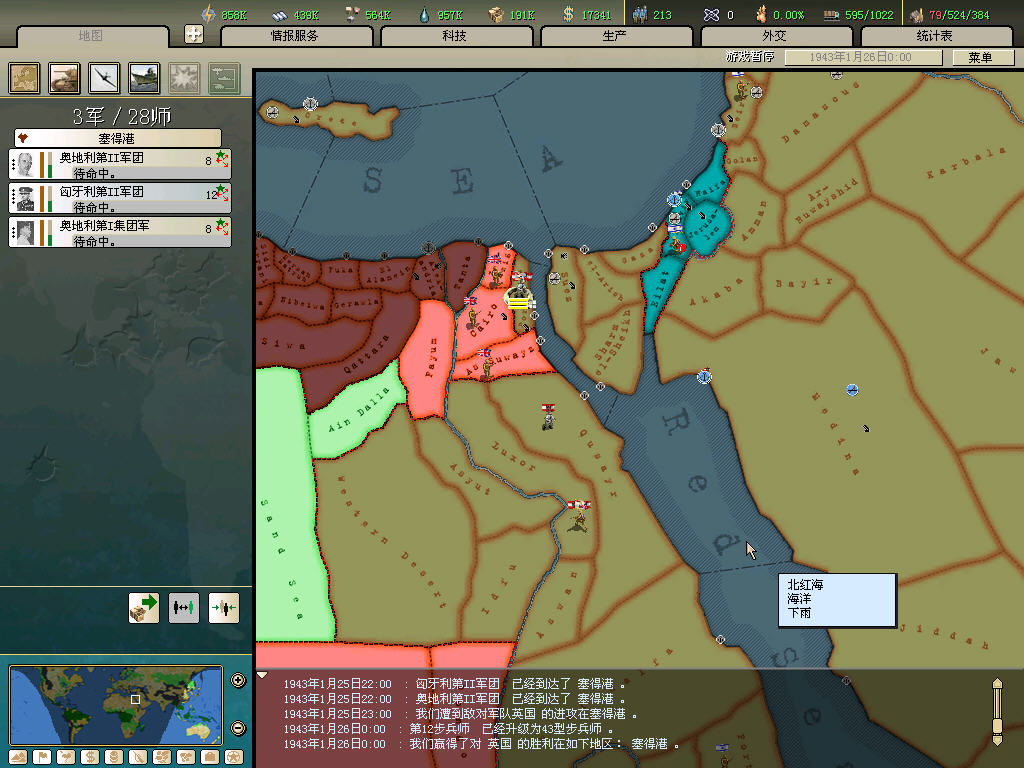This screenshot has width=1024, height=768.
Task: Click the supplies crate icon in top bar
Action: coord(496,14)
